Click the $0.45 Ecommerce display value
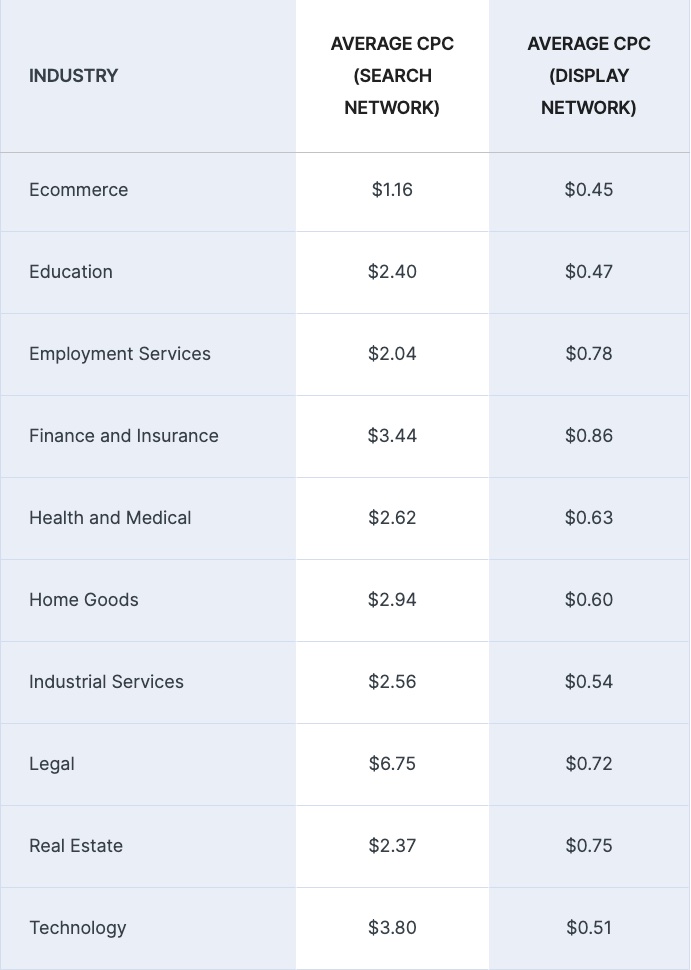The height and width of the screenshot is (970, 691). (x=589, y=189)
